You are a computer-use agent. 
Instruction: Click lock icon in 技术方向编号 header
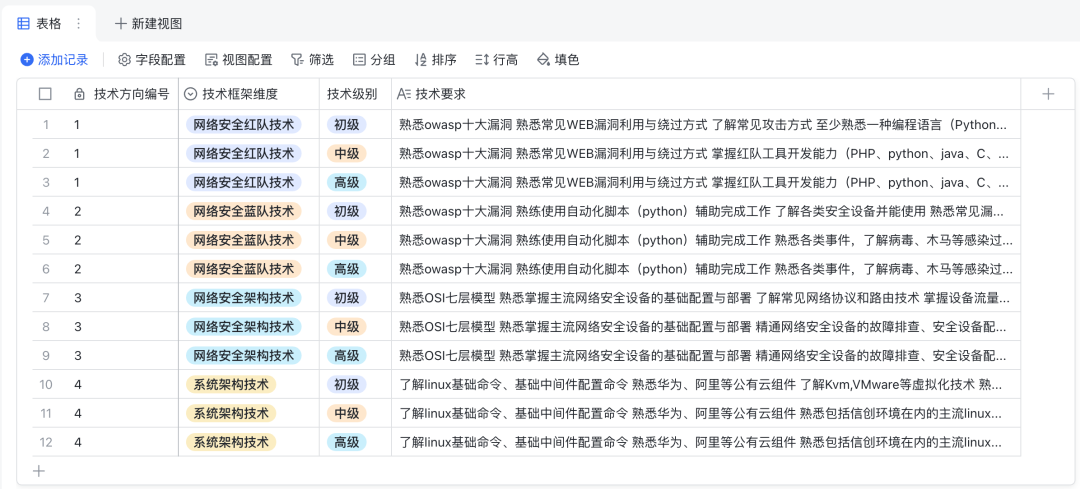pyautogui.click(x=79, y=94)
